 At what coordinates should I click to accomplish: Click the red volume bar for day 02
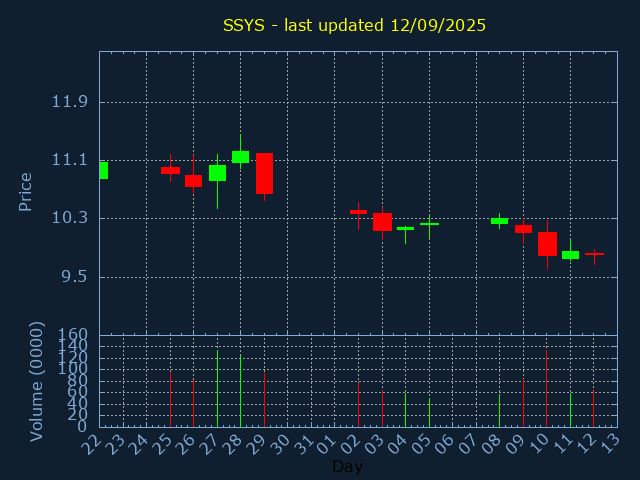[x=358, y=405]
